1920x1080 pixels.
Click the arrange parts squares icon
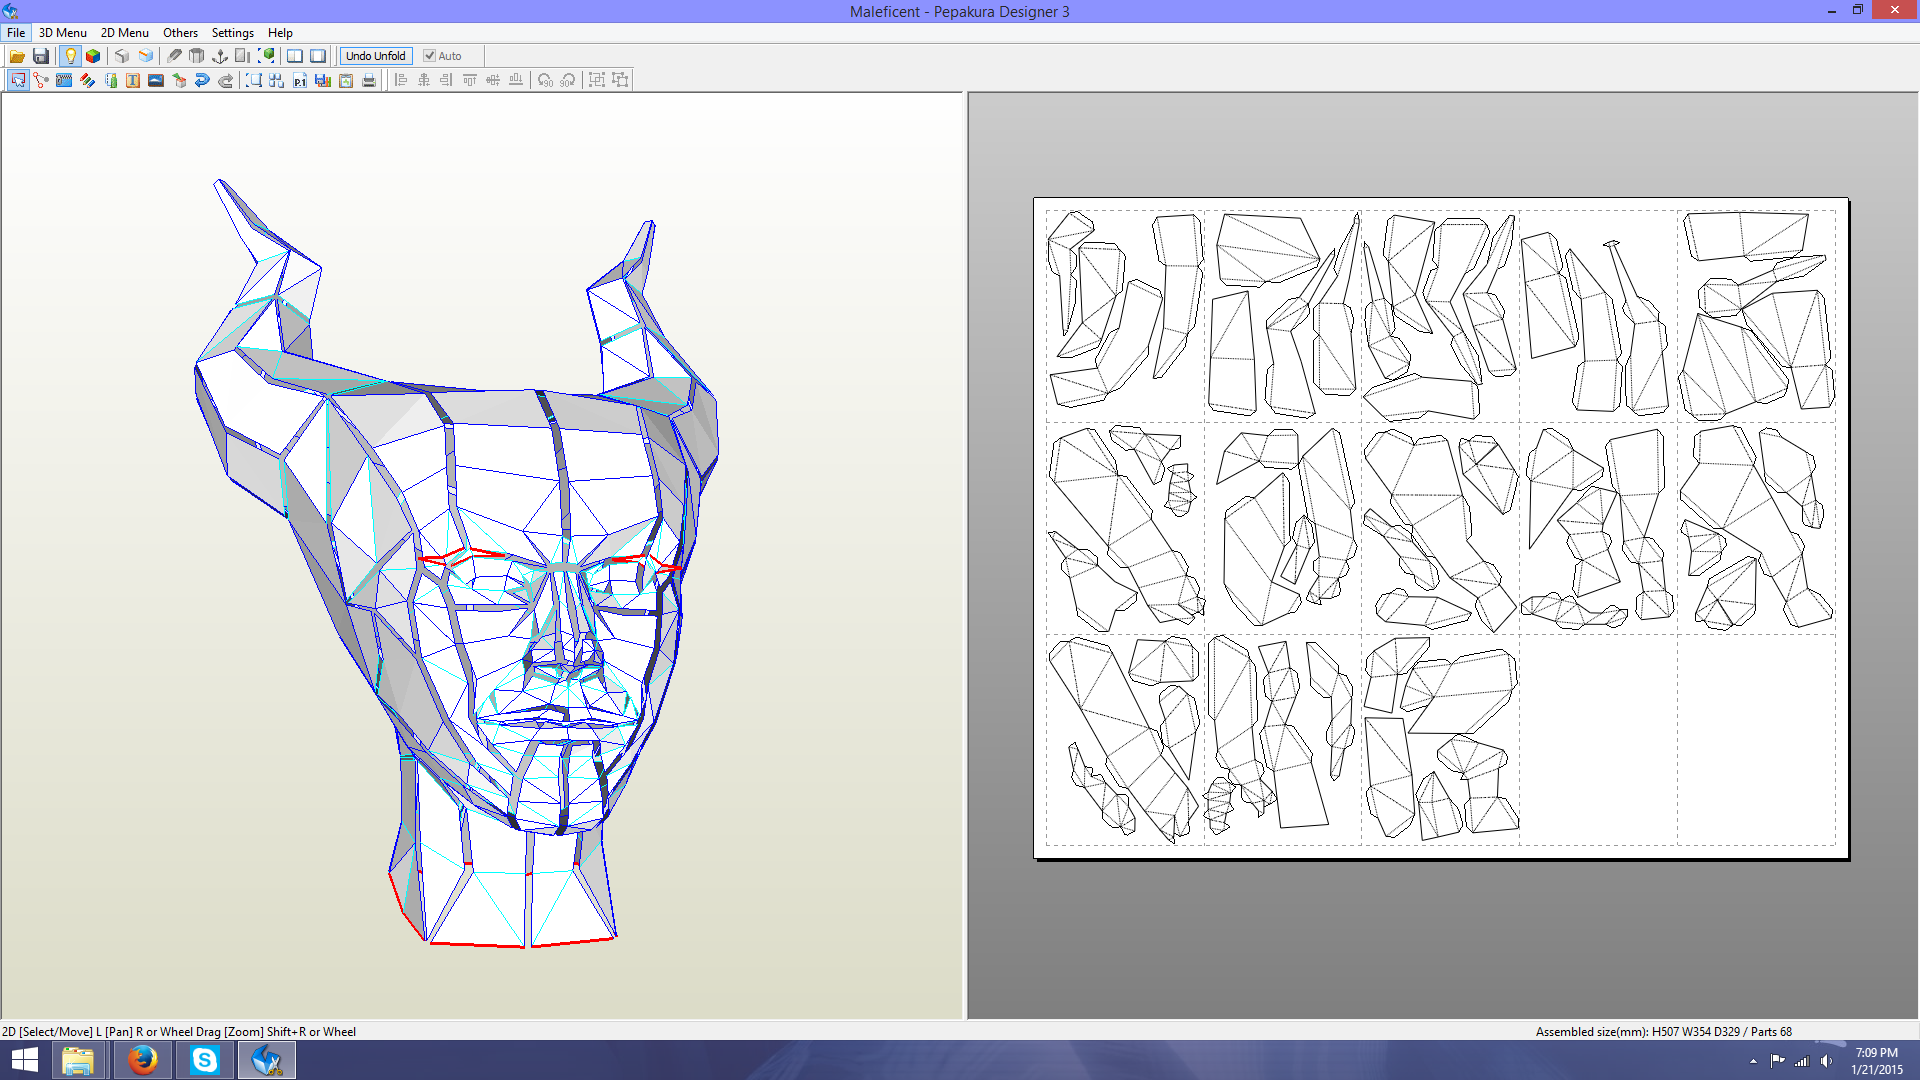click(x=277, y=80)
